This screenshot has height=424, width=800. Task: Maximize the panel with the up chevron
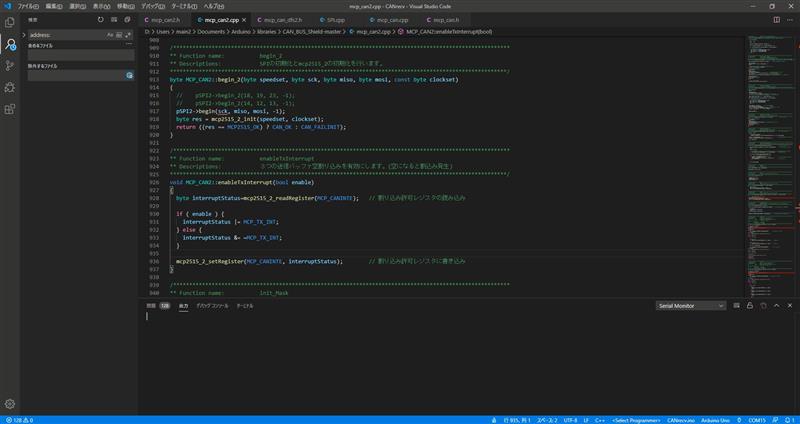(x=777, y=306)
